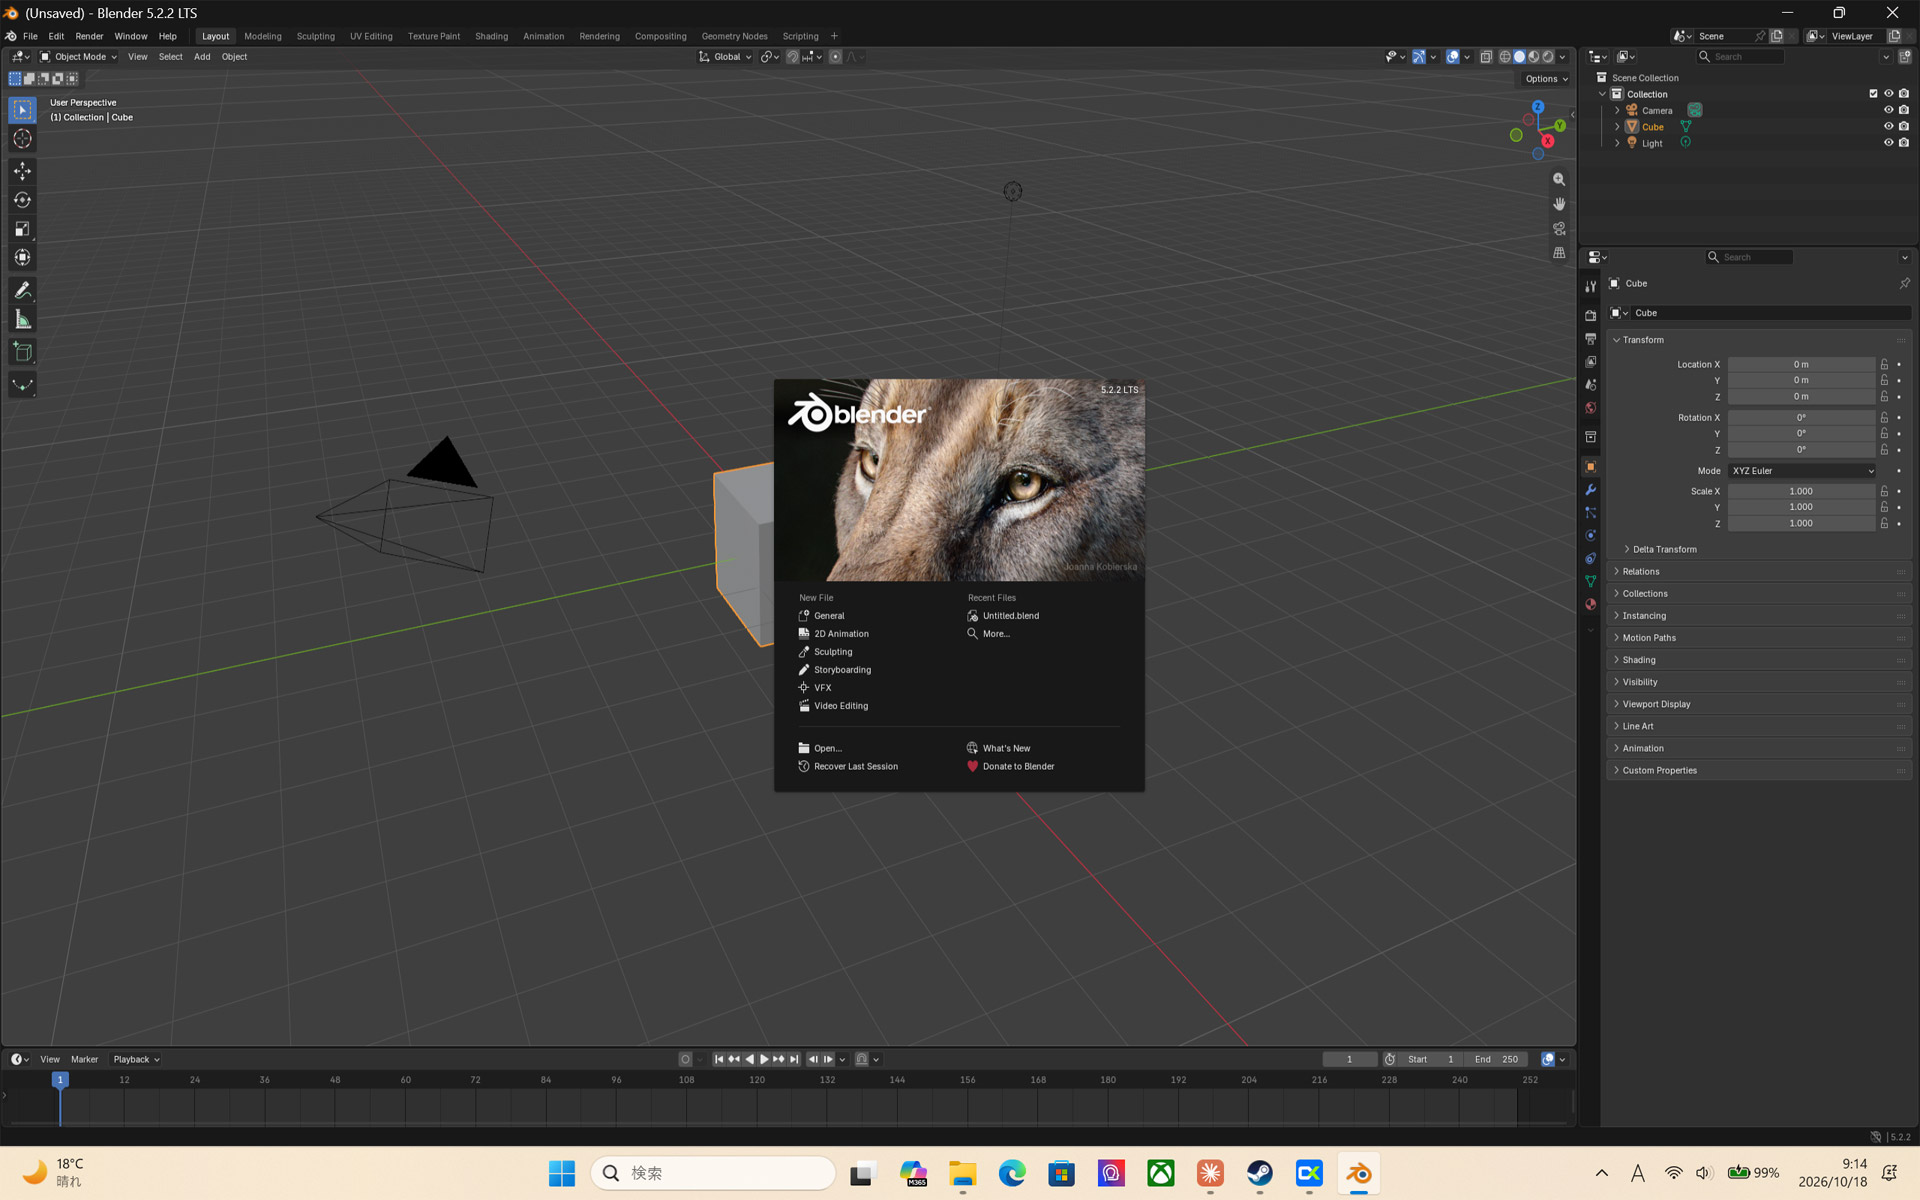This screenshot has width=1920, height=1200.
Task: Click Donate to Blender
Action: point(1018,767)
